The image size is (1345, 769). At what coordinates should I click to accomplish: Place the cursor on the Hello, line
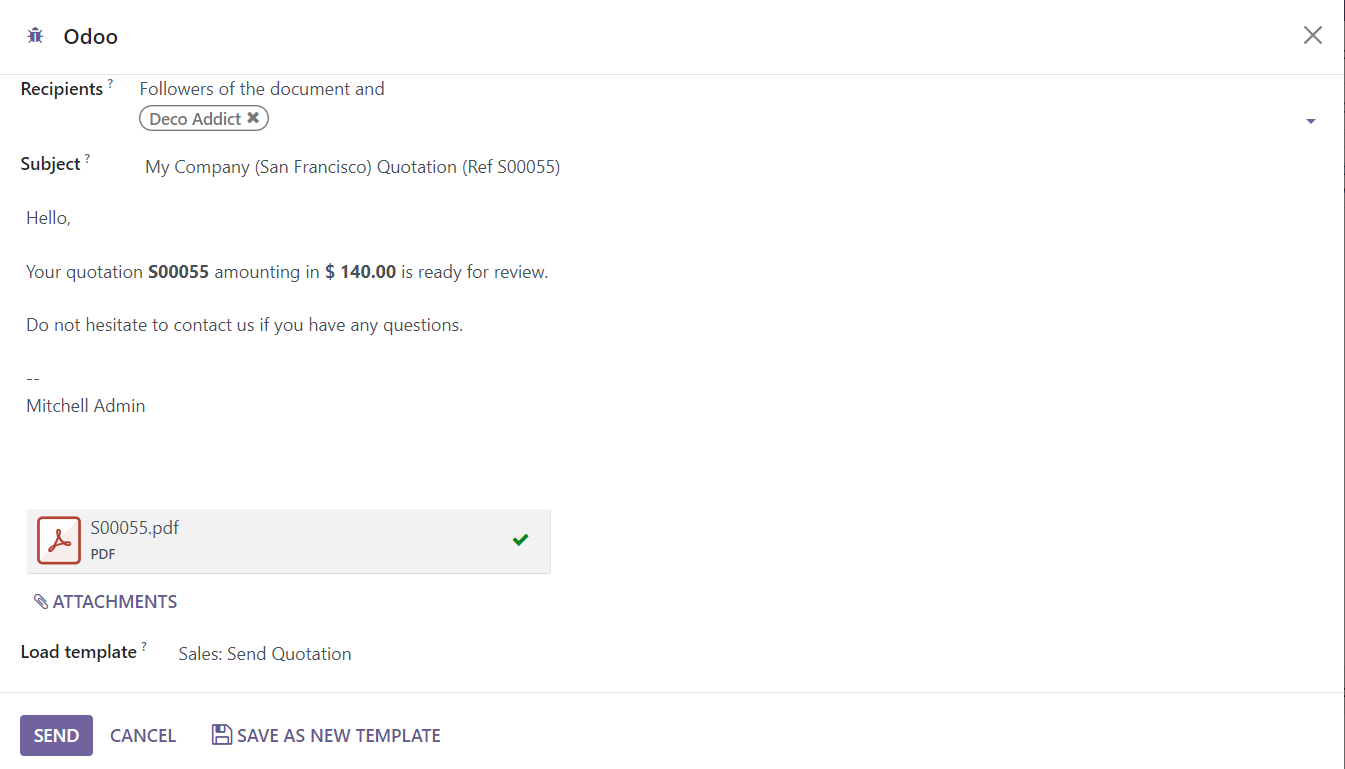pyautogui.click(x=48, y=218)
